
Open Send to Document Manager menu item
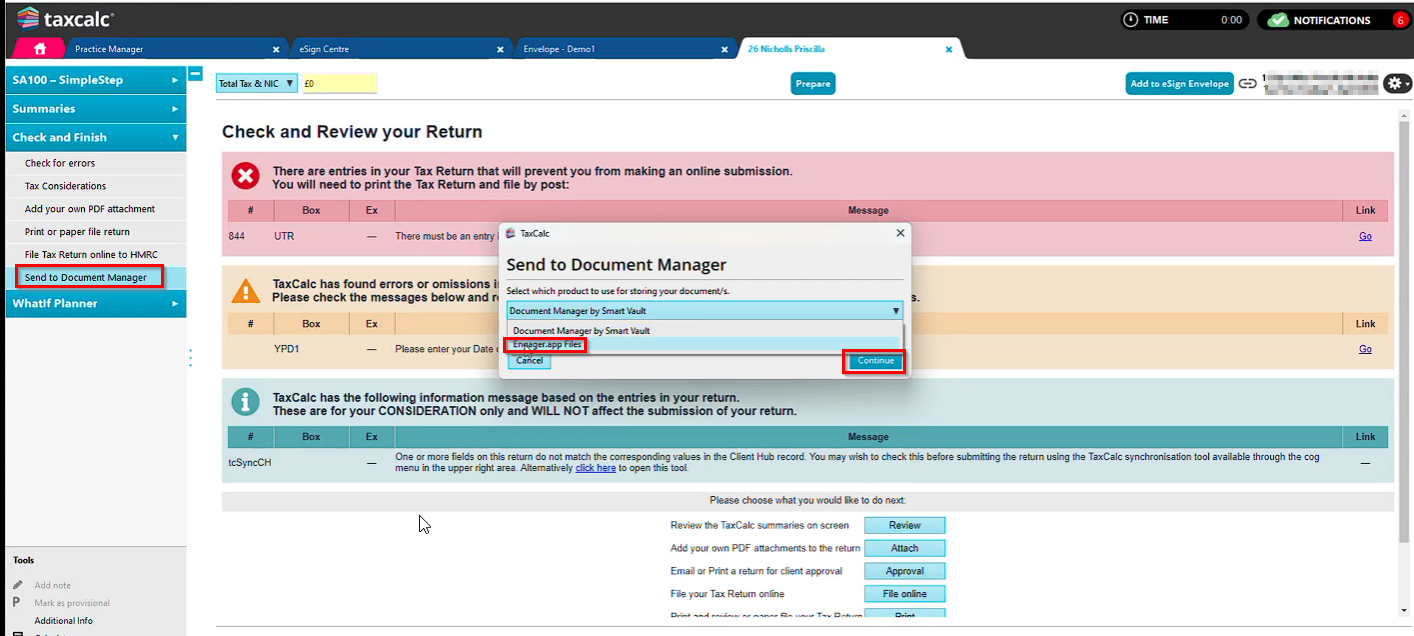[x=86, y=277]
